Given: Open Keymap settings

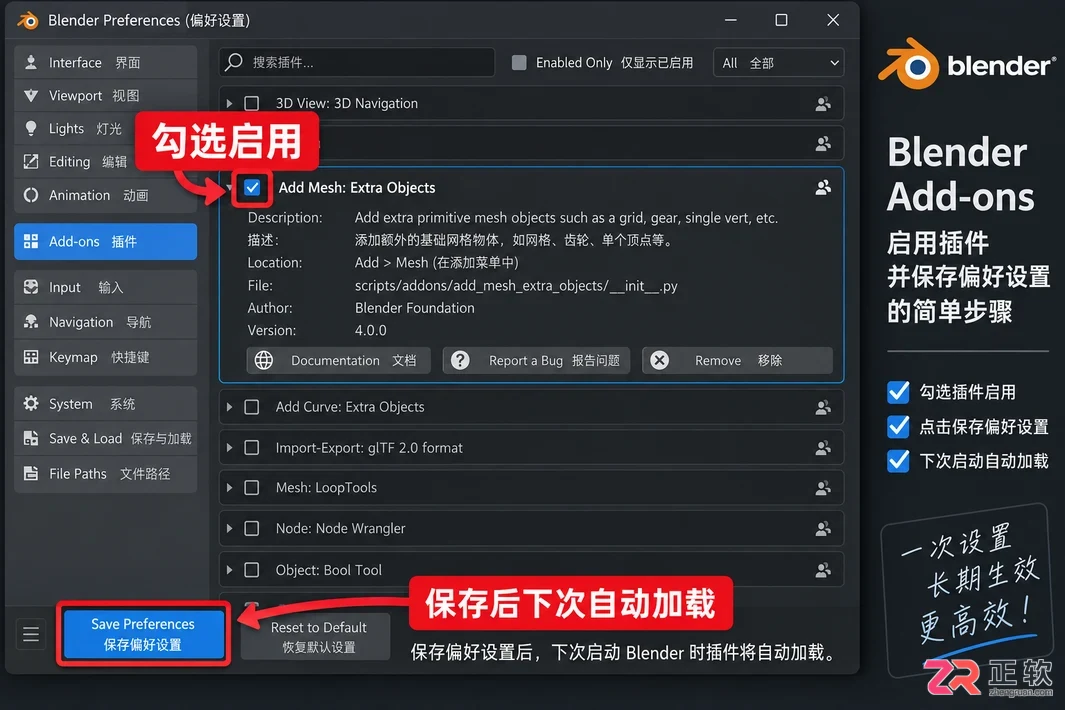Looking at the screenshot, I should [105, 357].
